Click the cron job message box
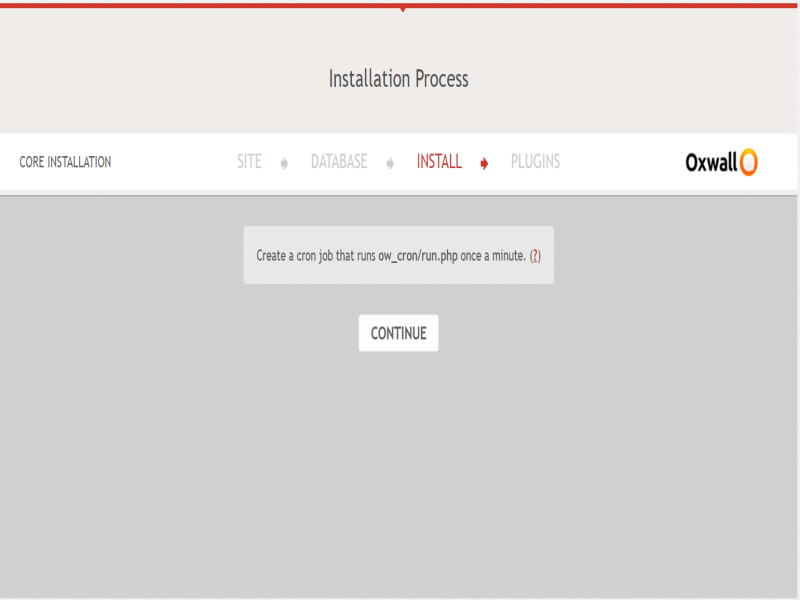 tap(398, 270)
